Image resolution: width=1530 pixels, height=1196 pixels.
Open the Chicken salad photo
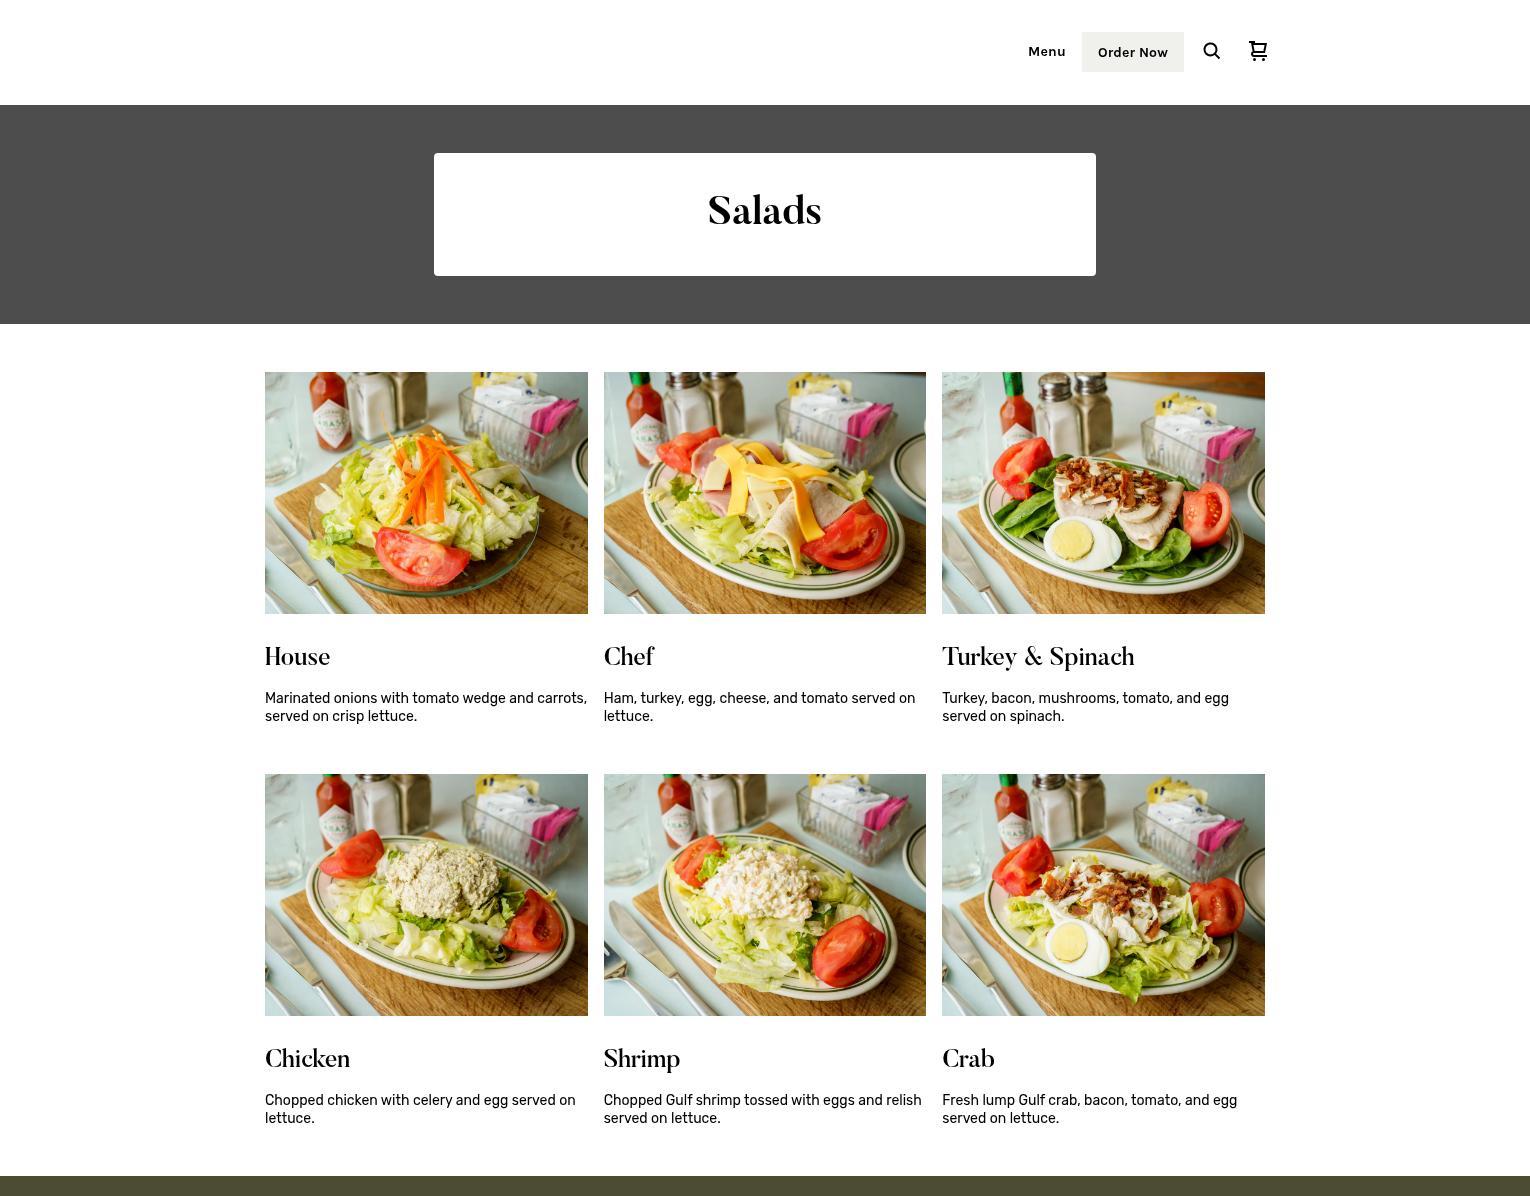click(426, 895)
